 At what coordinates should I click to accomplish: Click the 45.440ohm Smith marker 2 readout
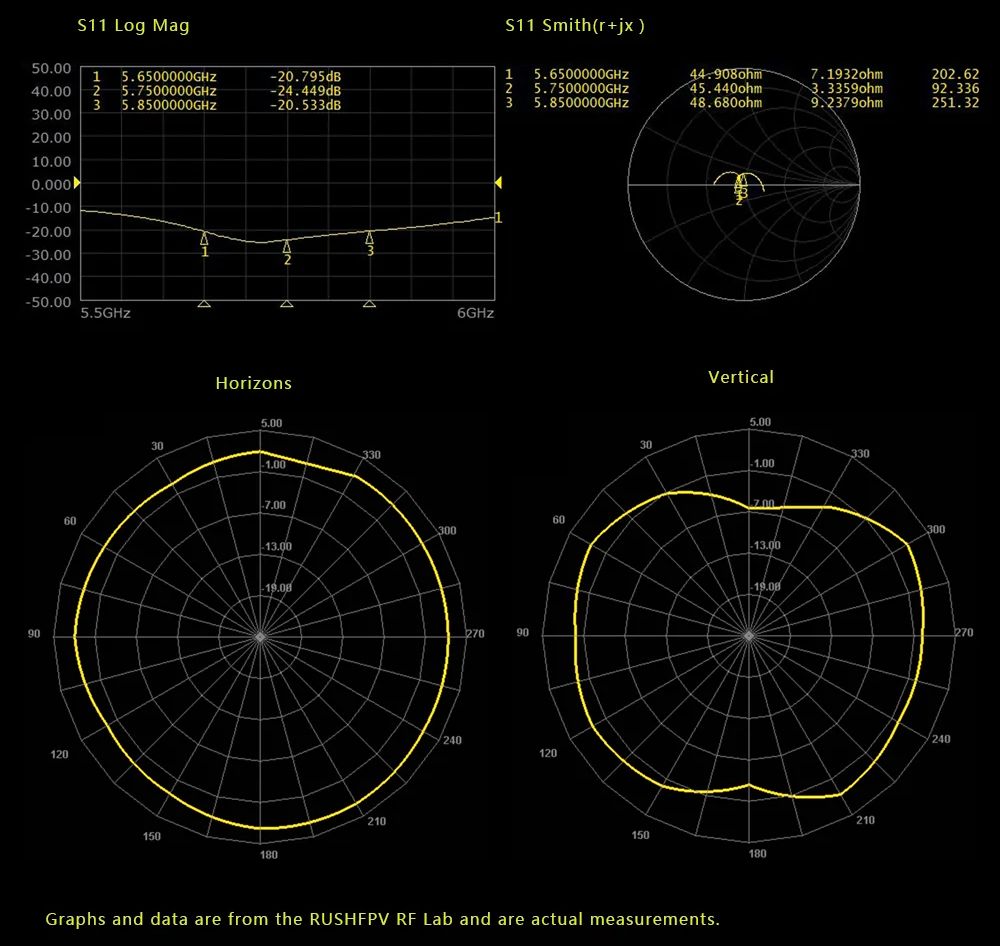pos(725,88)
